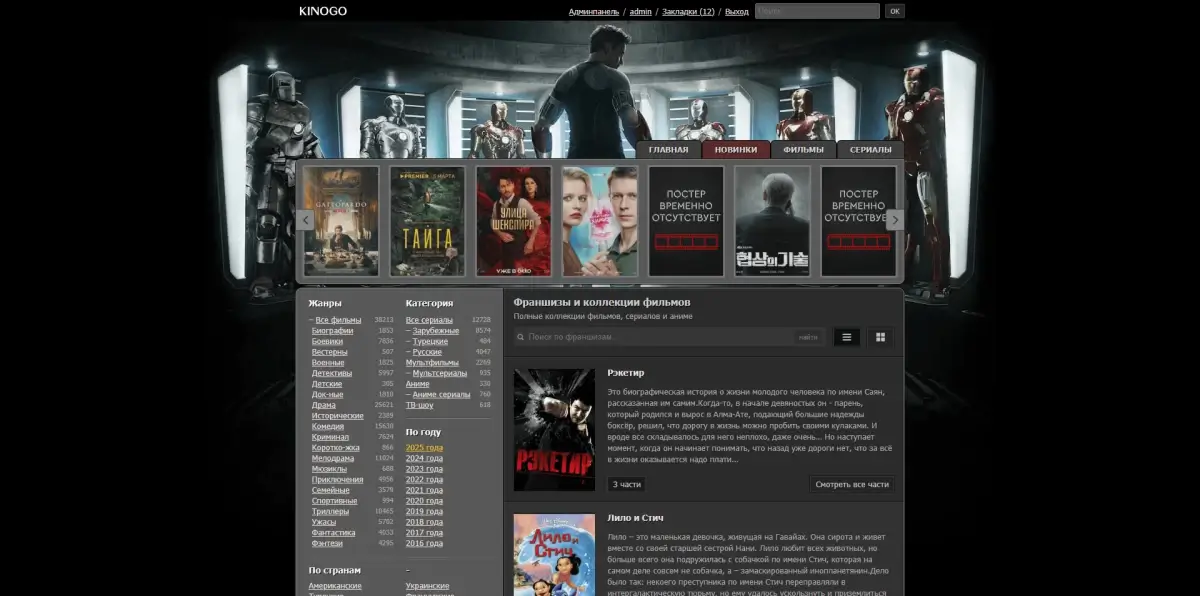Viewport: 1200px width, 596px height.
Task: Open the СЕРИАЛЫ tab
Action: coord(871,150)
